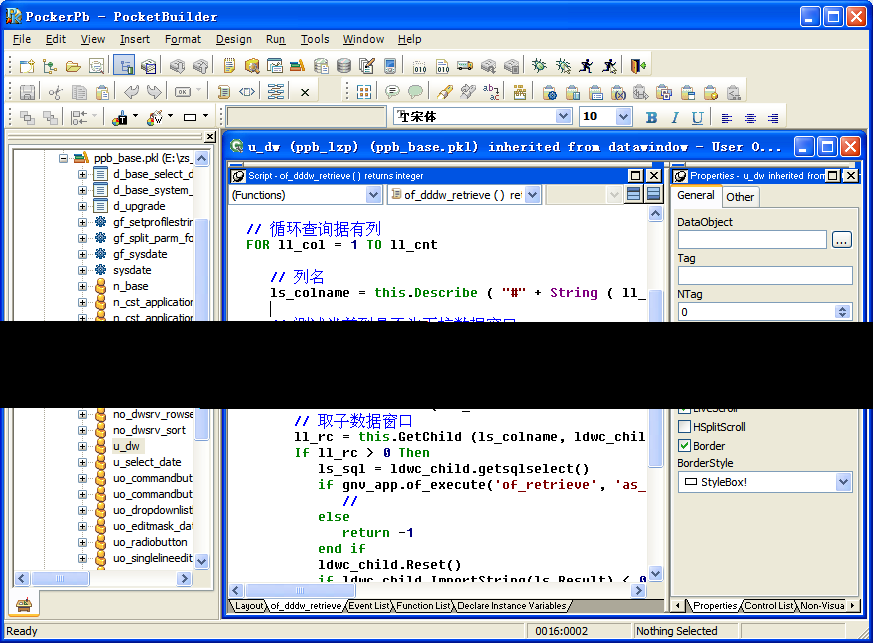Click the Align Left text icon
873x643 pixels.
(x=727, y=118)
